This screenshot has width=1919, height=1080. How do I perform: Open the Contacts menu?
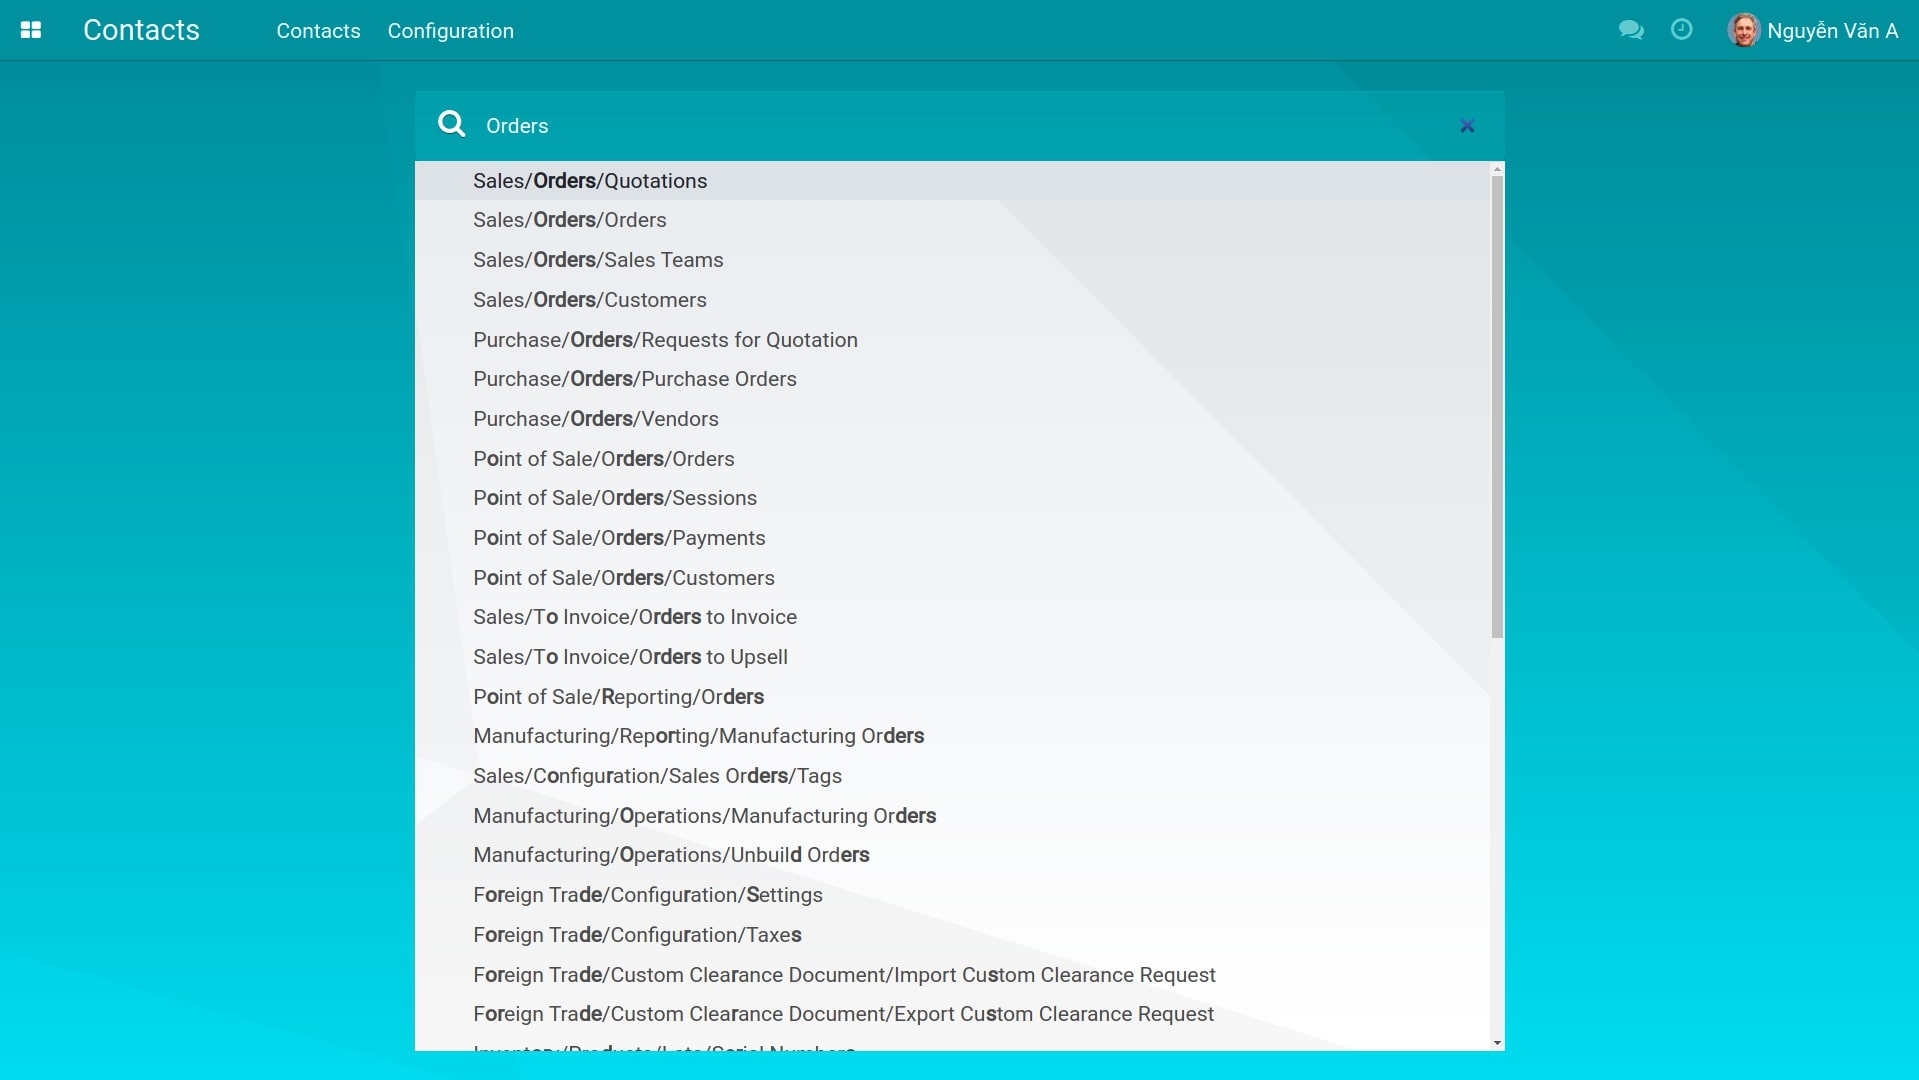(x=317, y=31)
